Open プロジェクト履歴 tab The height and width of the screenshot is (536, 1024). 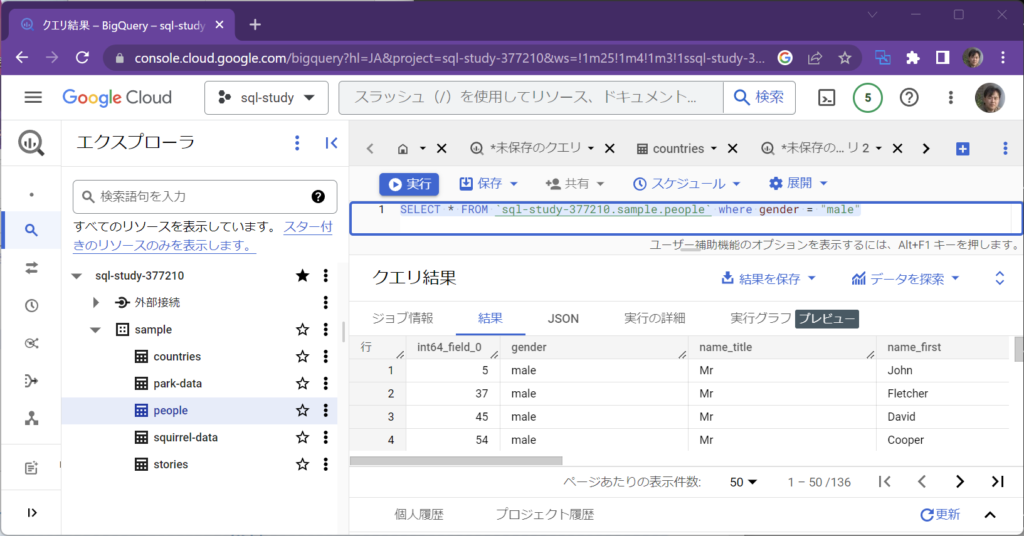tap(545, 514)
